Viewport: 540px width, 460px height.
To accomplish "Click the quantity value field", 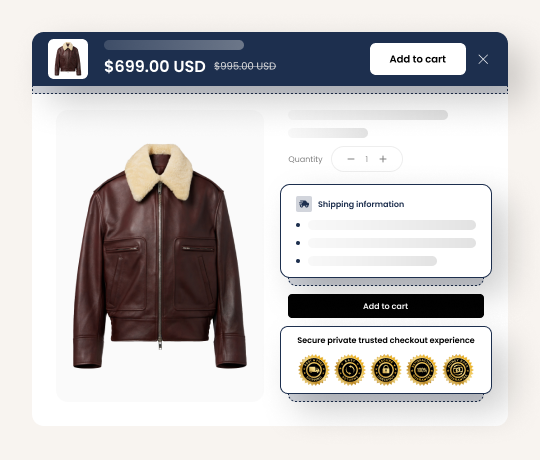I will pos(367,159).
